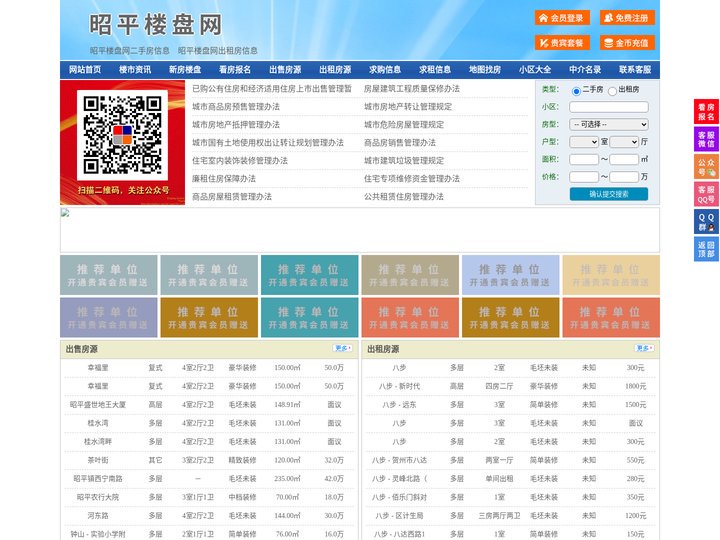Focus the minimum 面积 input field
This screenshot has width=720, height=540.
[x=584, y=159]
